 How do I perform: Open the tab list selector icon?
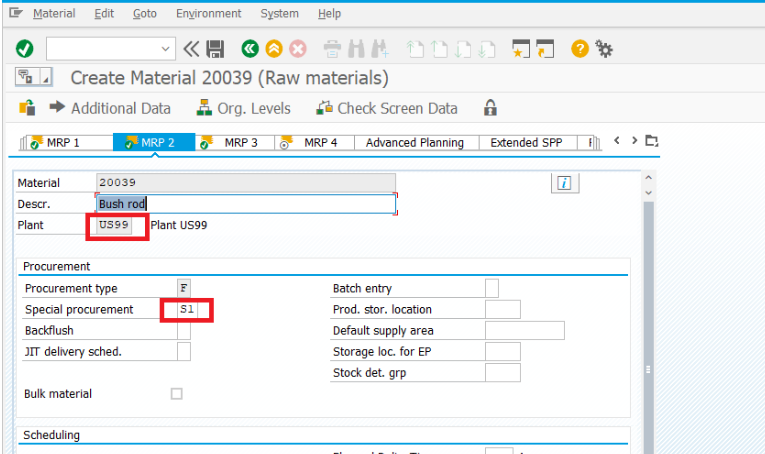point(652,141)
